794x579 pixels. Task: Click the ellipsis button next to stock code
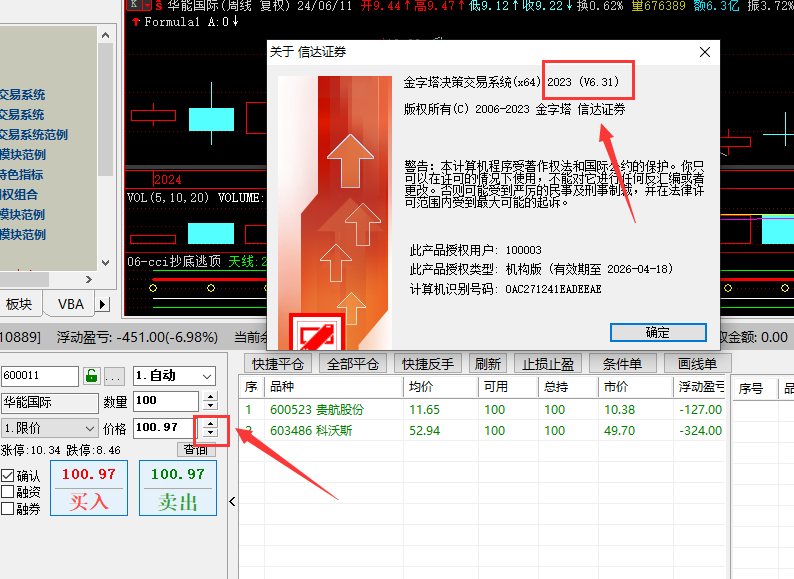pyautogui.click(x=114, y=376)
